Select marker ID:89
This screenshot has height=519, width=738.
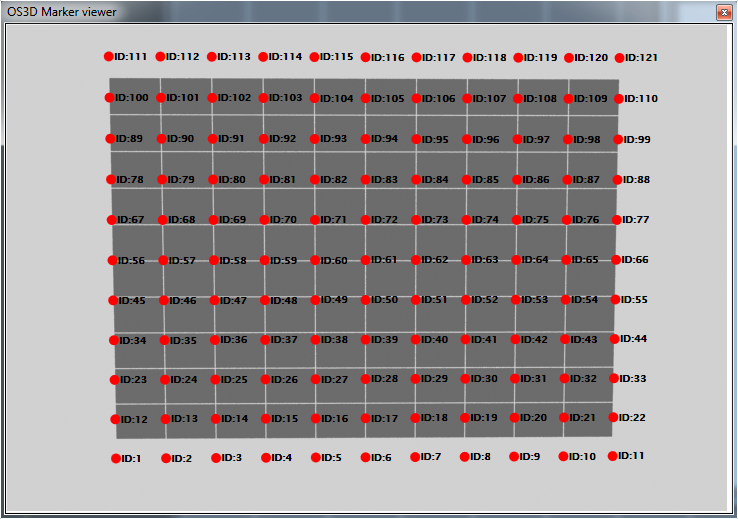pos(110,139)
